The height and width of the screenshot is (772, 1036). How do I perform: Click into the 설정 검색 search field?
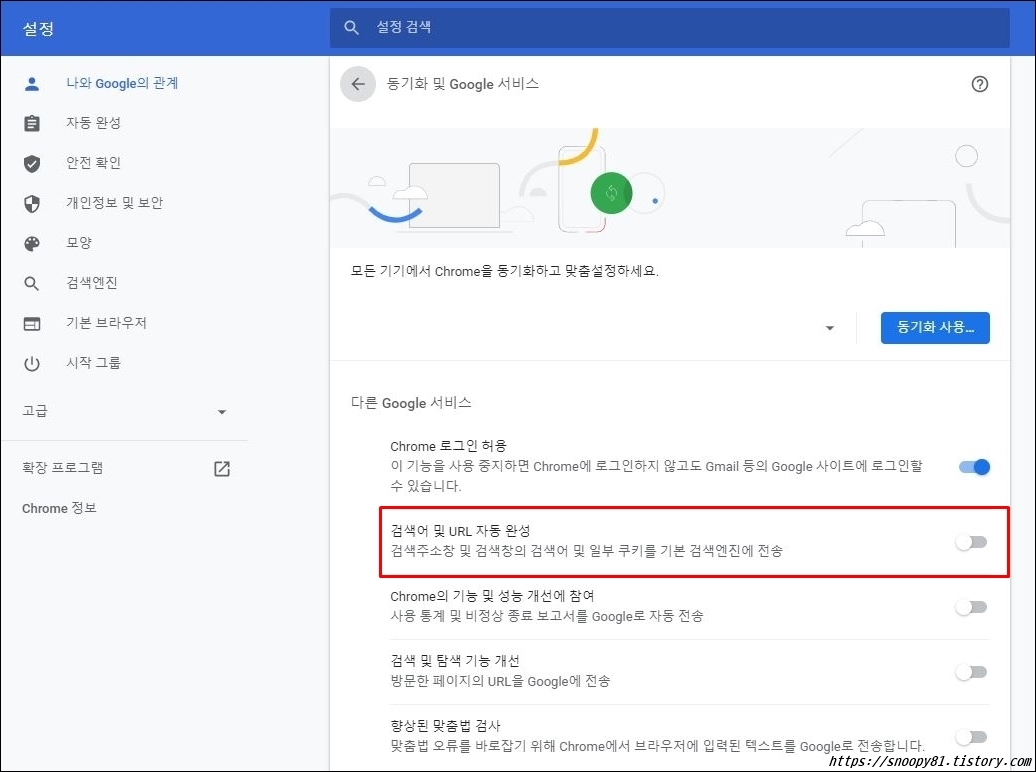669,28
